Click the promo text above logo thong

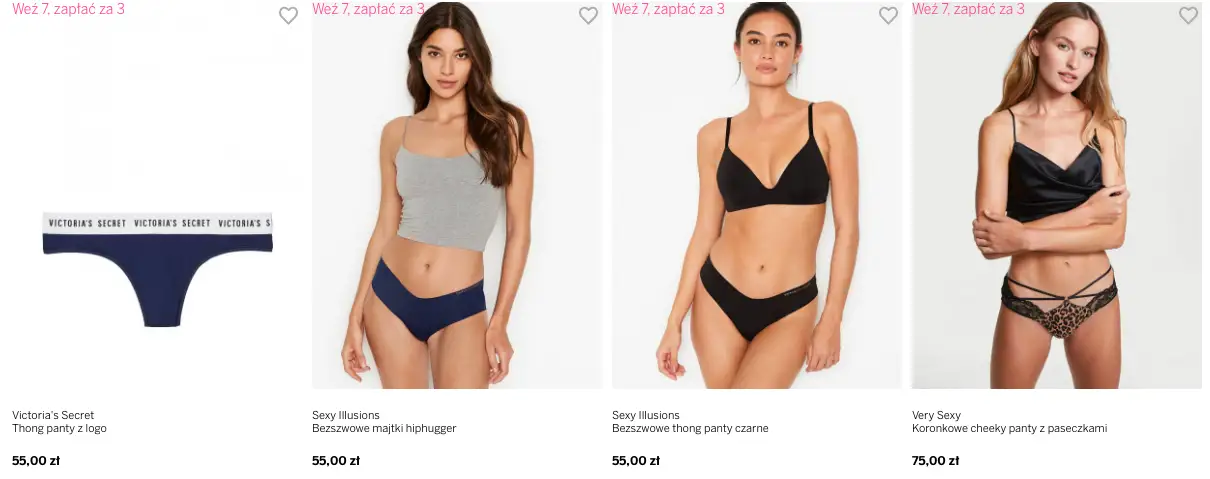[x=68, y=9]
